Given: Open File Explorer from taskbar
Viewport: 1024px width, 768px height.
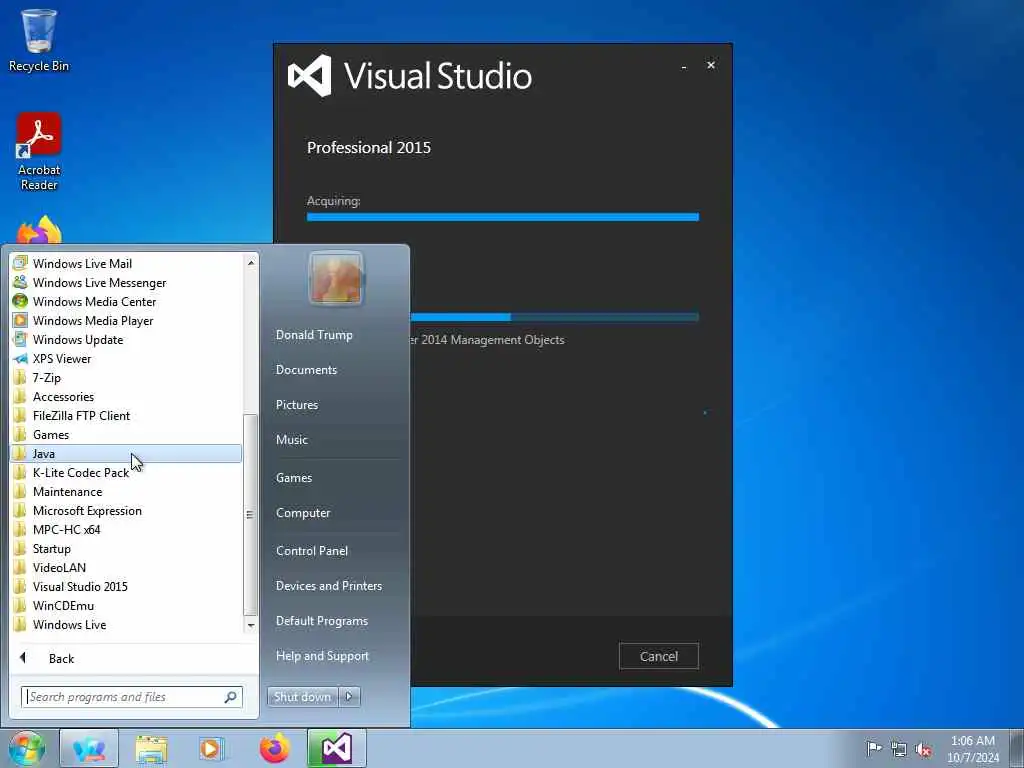Looking at the screenshot, I should pos(152,748).
